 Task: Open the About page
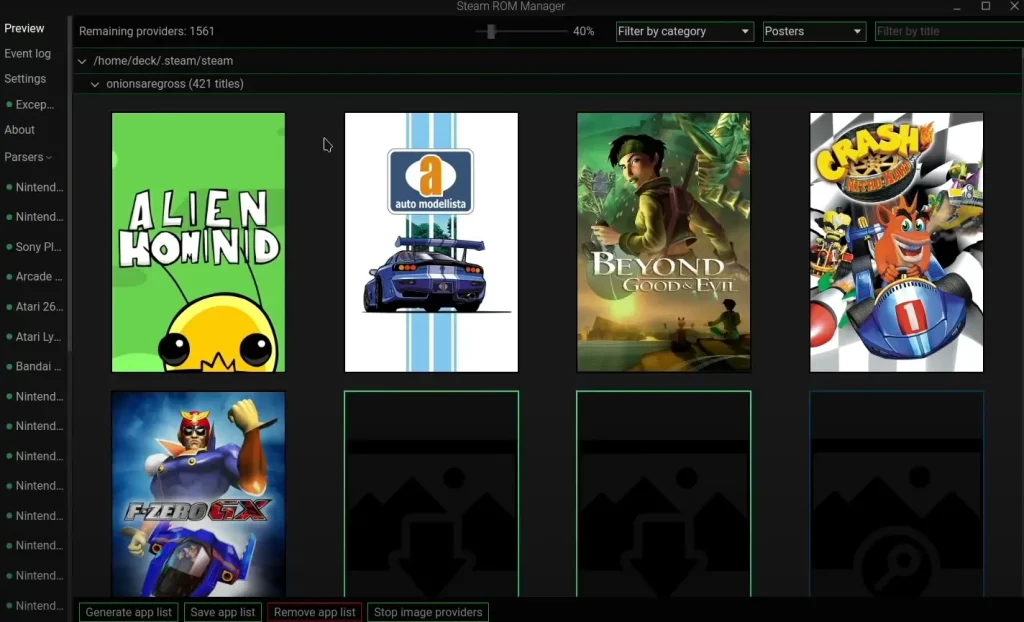pyautogui.click(x=20, y=129)
